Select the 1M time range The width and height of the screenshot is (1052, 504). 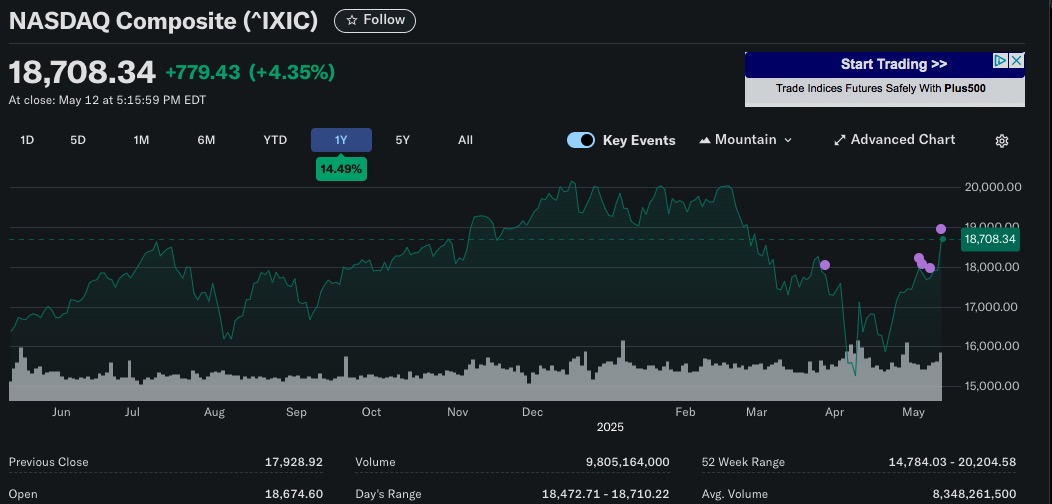pyautogui.click(x=141, y=140)
